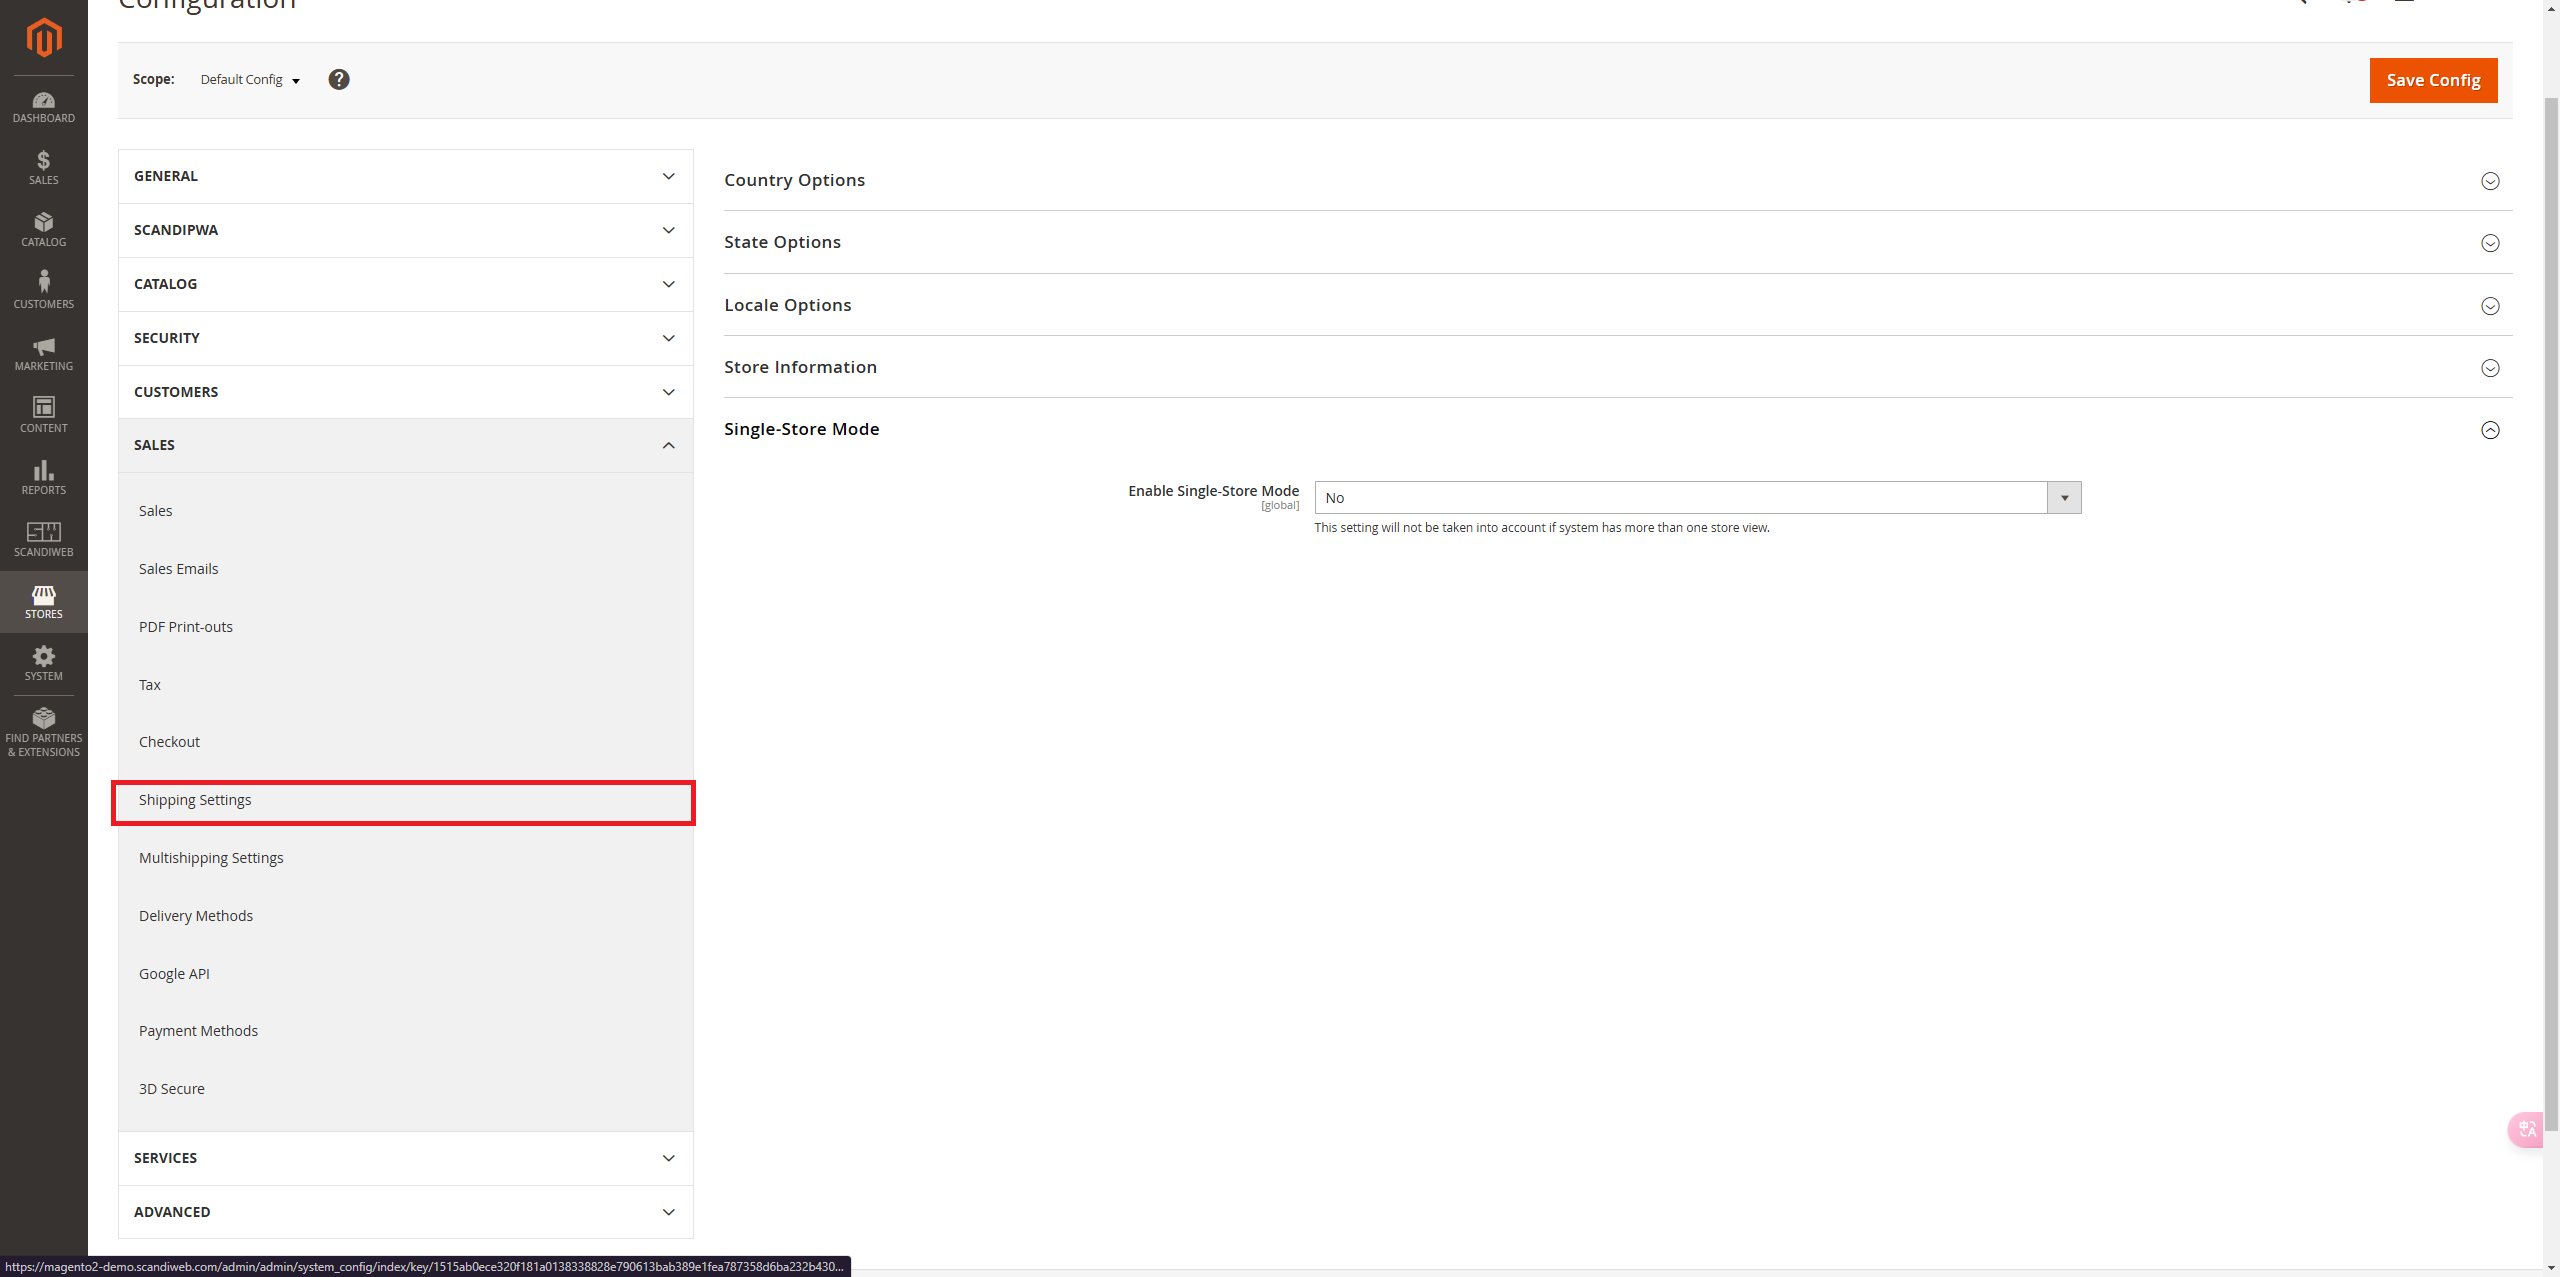The width and height of the screenshot is (2560, 1277).
Task: Select the Checkout config item
Action: tap(169, 742)
